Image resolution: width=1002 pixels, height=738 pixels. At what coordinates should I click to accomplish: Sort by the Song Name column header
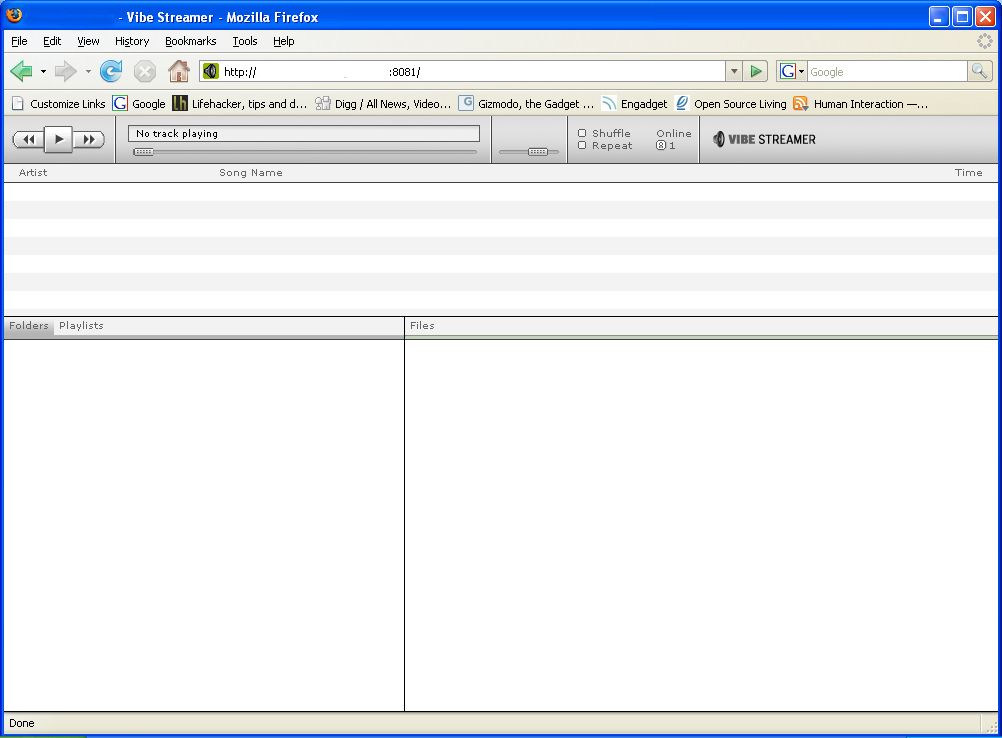250,173
